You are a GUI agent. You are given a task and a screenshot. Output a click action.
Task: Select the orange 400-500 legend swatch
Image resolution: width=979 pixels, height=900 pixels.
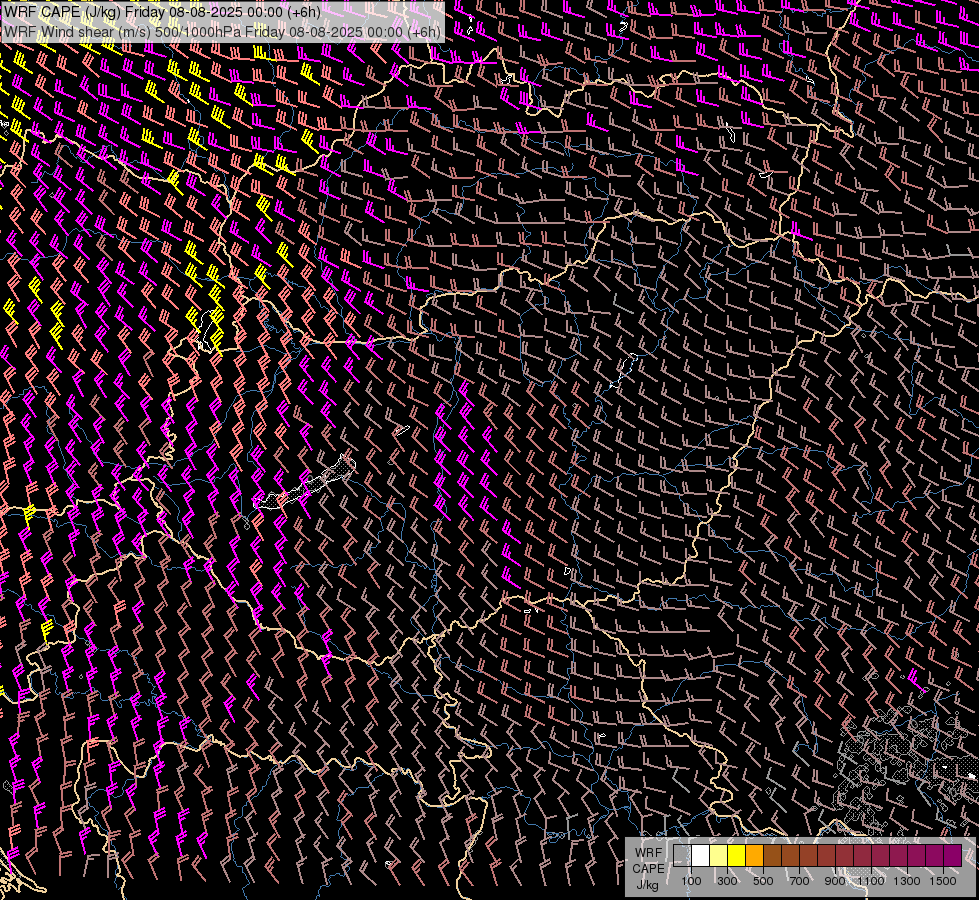click(754, 856)
